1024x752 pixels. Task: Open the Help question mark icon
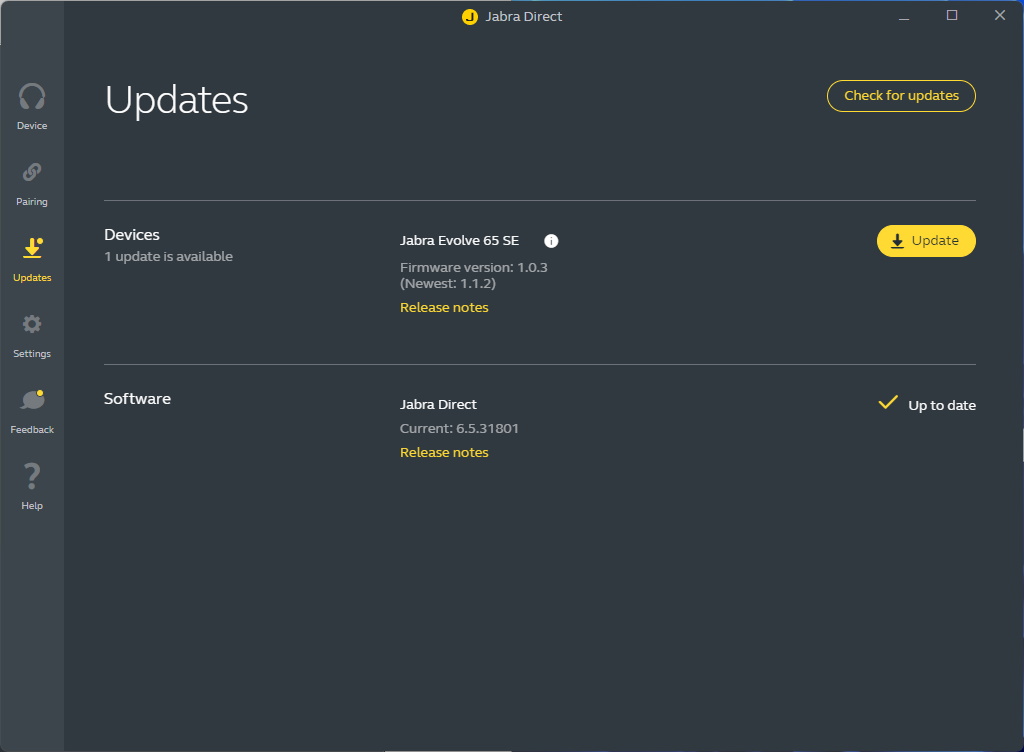pyautogui.click(x=32, y=476)
